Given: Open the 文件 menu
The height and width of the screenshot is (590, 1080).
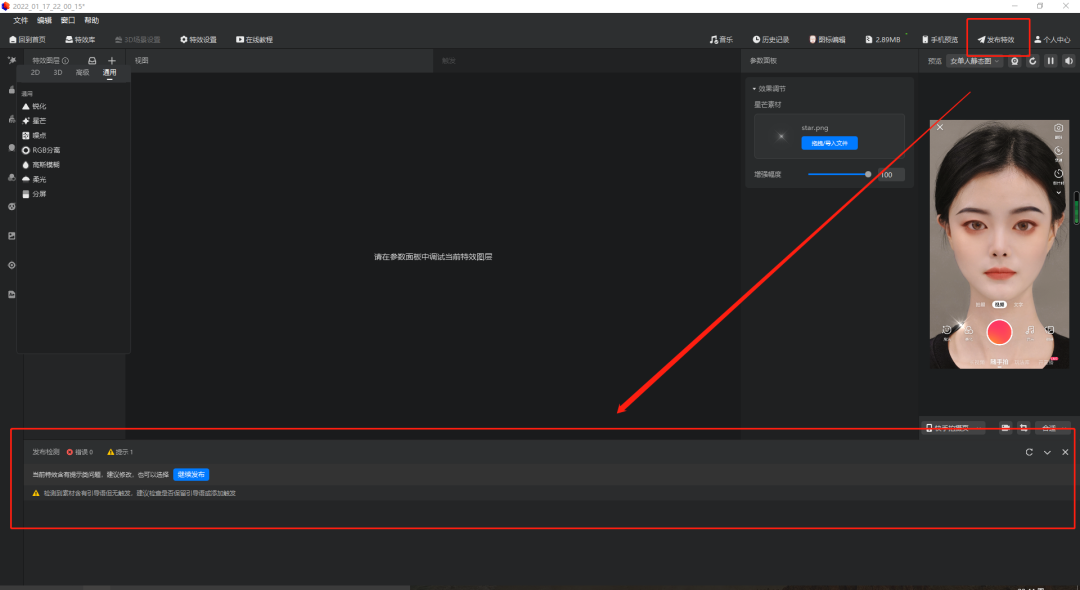Looking at the screenshot, I should [x=20, y=20].
